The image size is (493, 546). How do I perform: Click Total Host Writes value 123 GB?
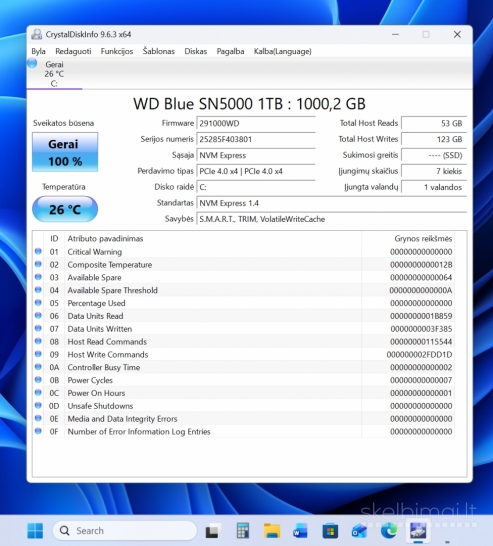click(434, 139)
